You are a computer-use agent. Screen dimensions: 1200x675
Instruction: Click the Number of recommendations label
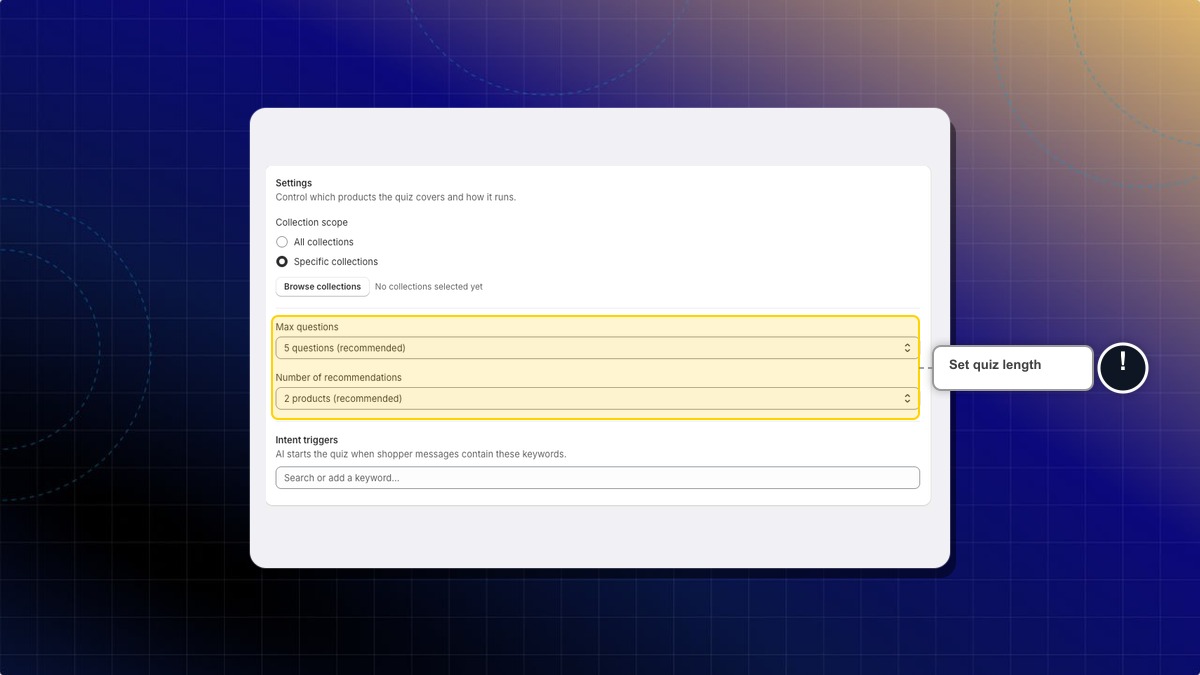click(339, 378)
